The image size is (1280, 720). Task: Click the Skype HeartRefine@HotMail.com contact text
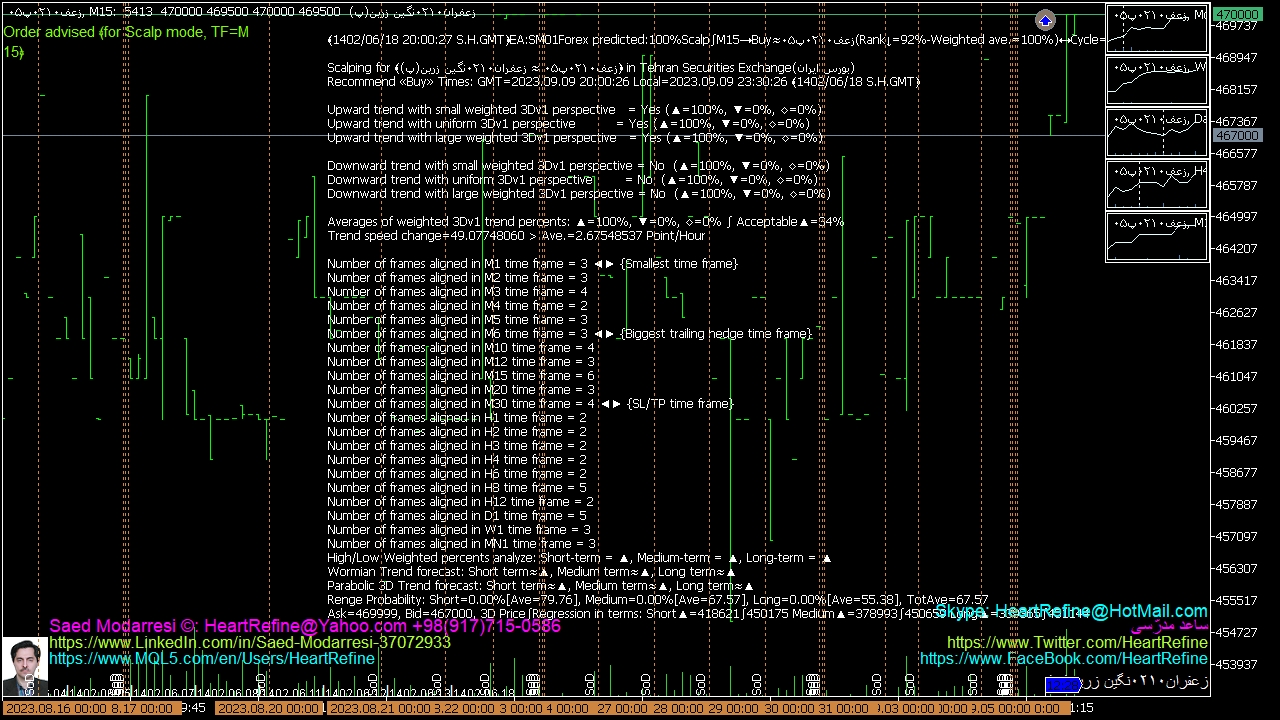coord(1071,611)
